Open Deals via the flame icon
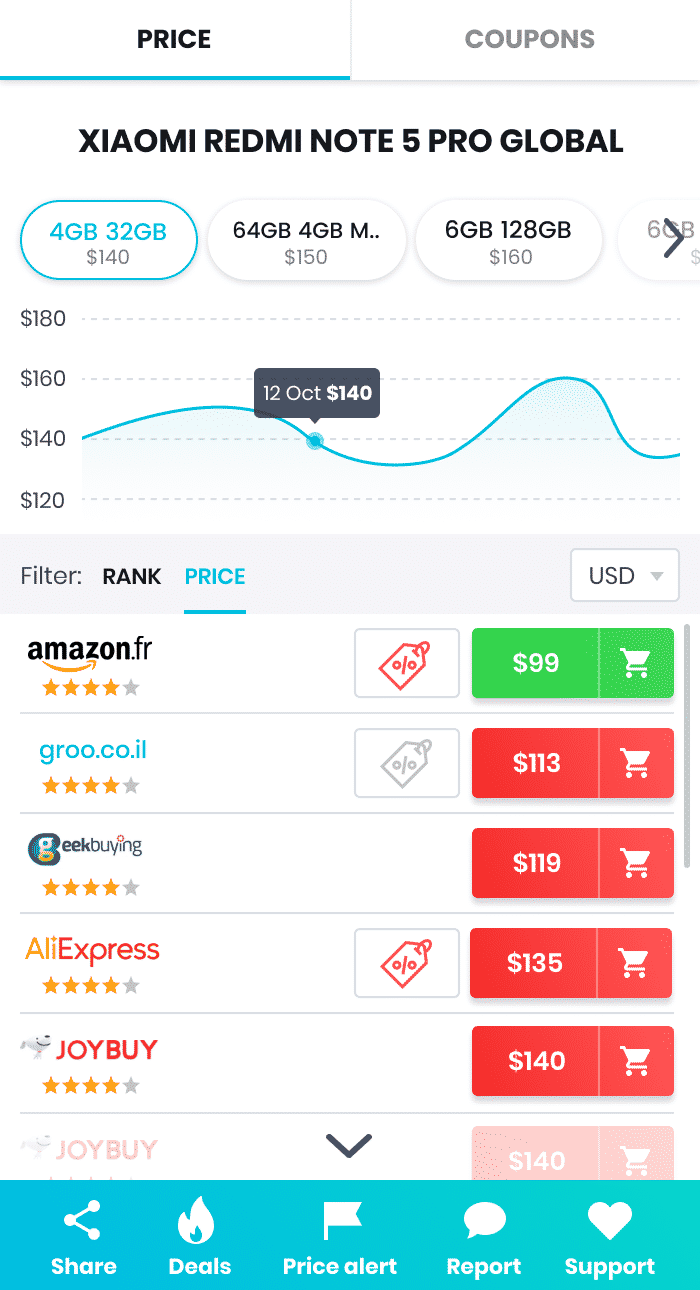This screenshot has height=1290, width=700. tap(199, 1223)
